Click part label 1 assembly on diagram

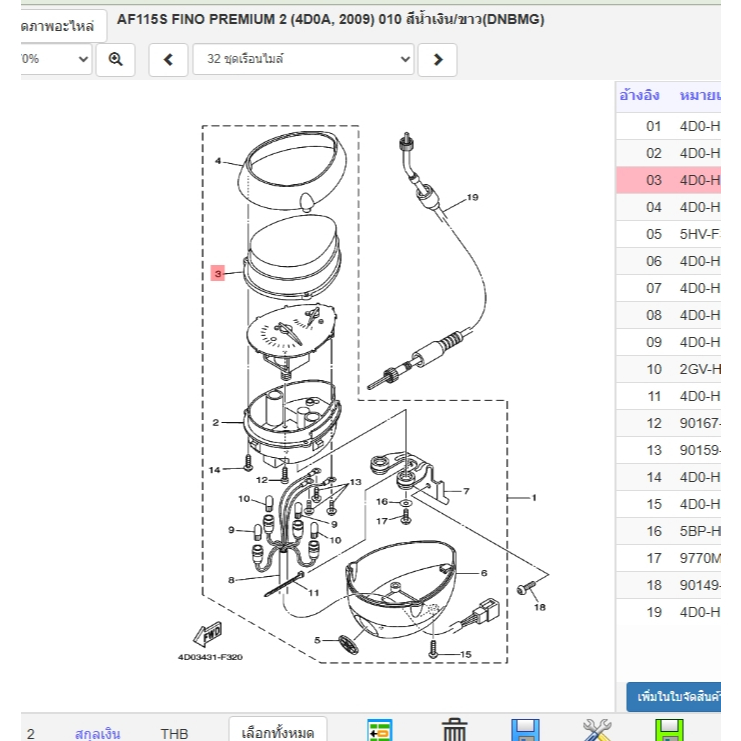click(534, 498)
